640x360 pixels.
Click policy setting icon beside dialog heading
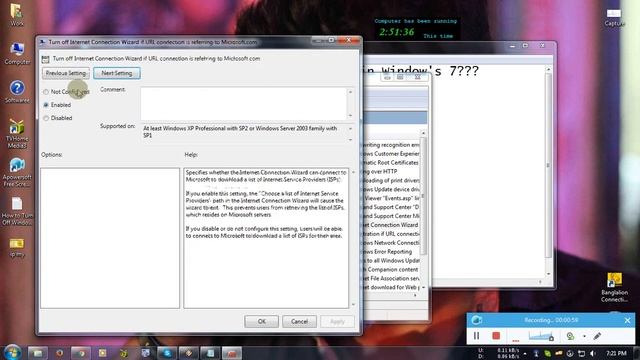pos(45,59)
